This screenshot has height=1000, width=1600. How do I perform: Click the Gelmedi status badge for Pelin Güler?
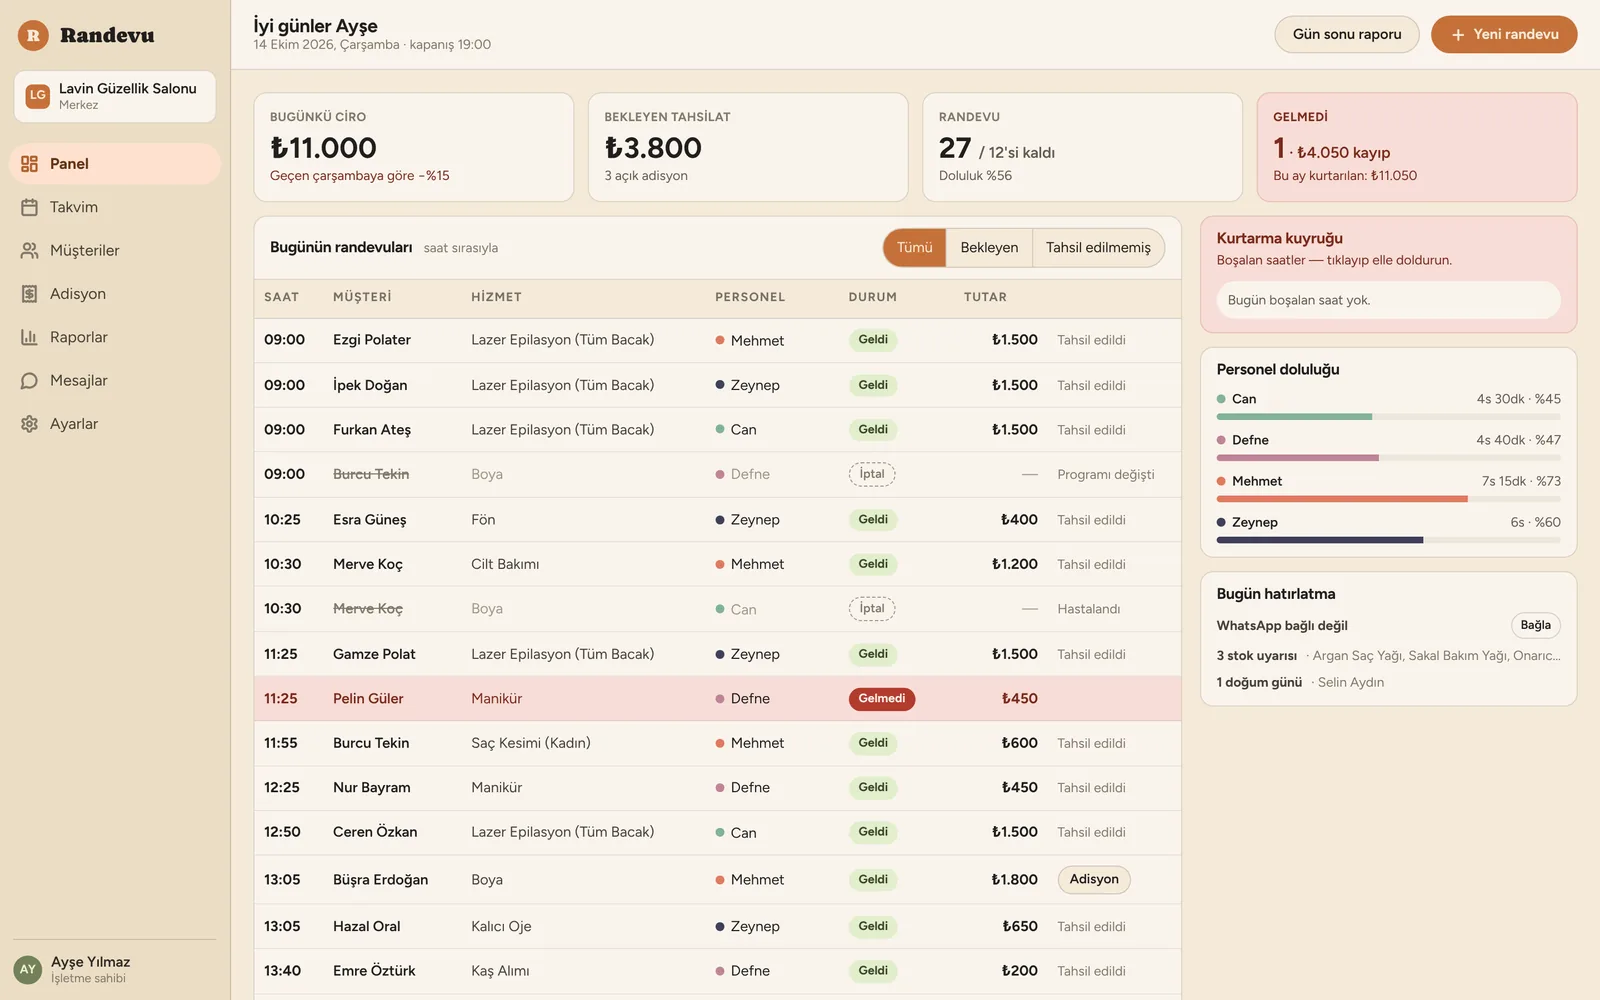pyautogui.click(x=881, y=699)
